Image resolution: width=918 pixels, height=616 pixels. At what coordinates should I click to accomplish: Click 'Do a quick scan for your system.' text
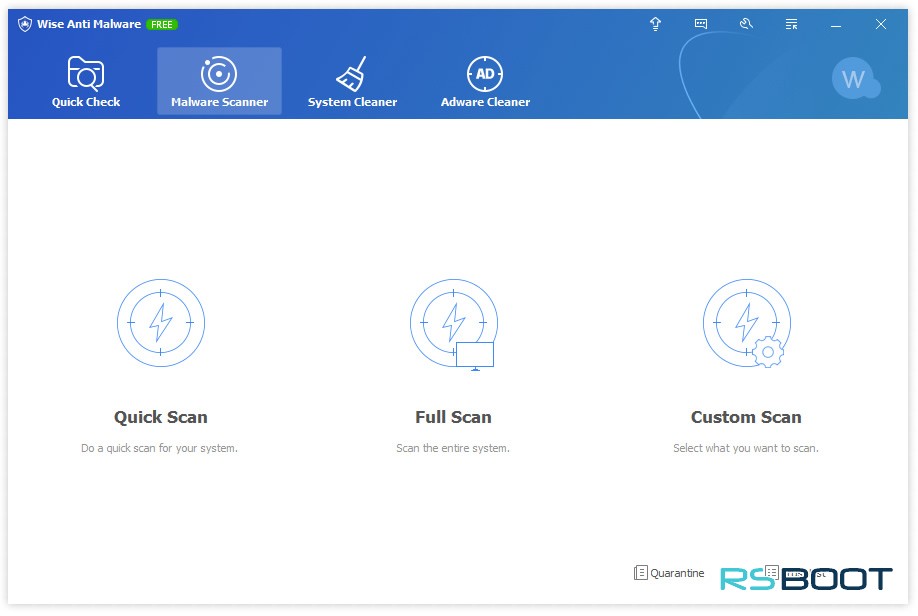(x=159, y=448)
